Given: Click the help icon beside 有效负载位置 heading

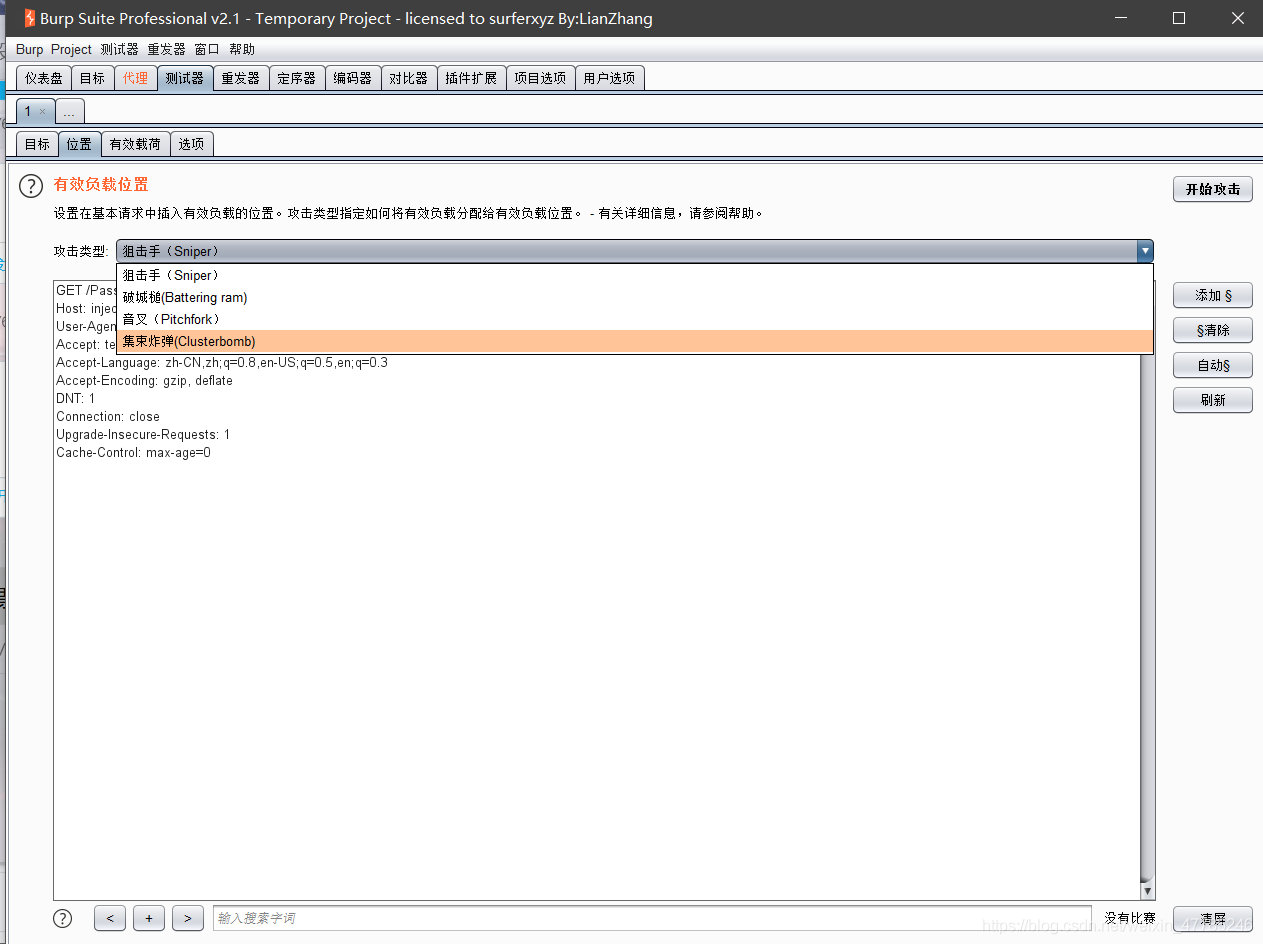Looking at the screenshot, I should coord(32,186).
